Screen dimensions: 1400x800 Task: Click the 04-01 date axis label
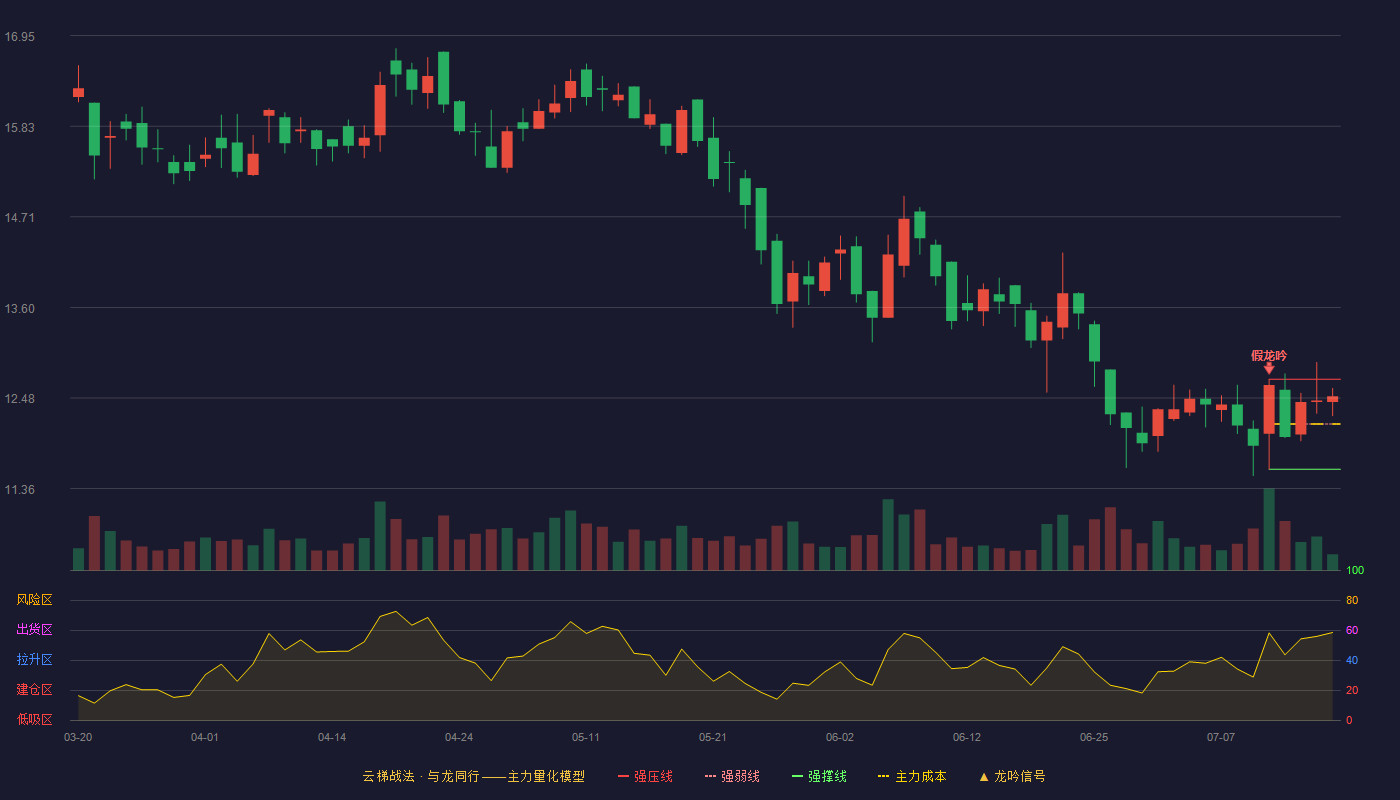[205, 737]
